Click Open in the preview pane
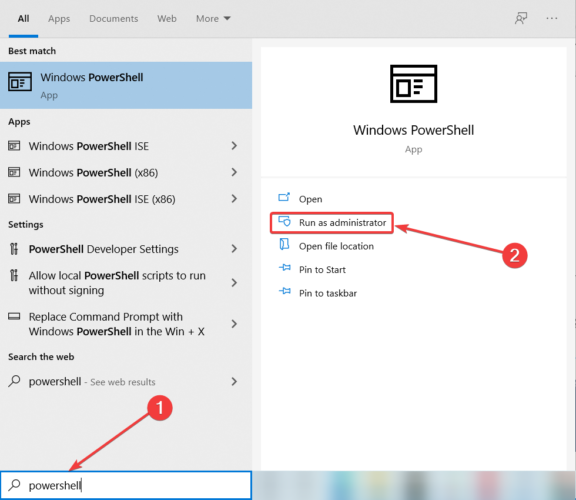 [310, 199]
